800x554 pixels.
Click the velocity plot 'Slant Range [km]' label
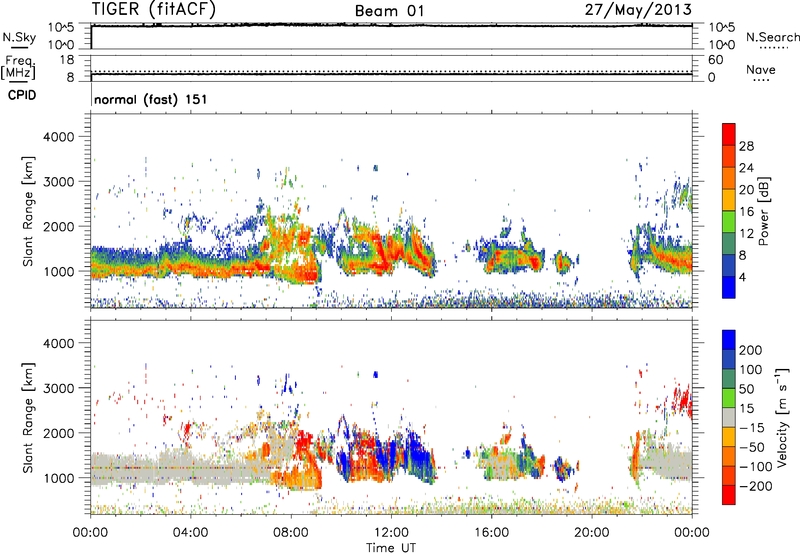pos(28,417)
